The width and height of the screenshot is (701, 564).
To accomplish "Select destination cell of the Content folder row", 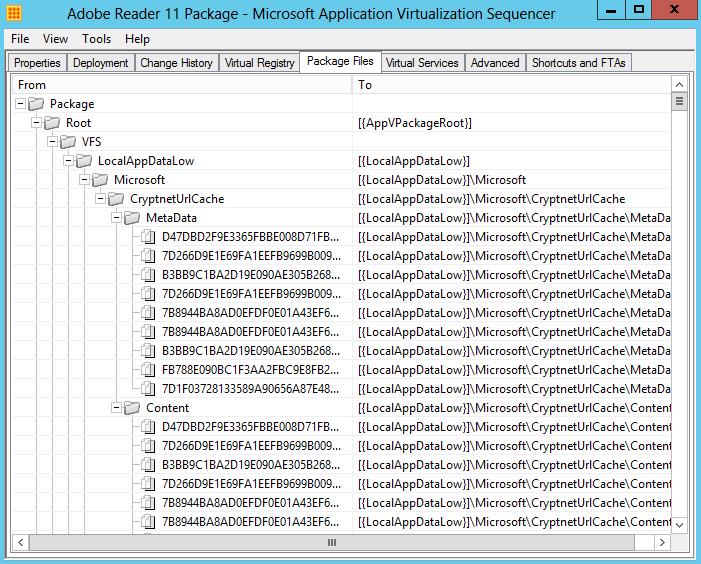I will [514, 408].
